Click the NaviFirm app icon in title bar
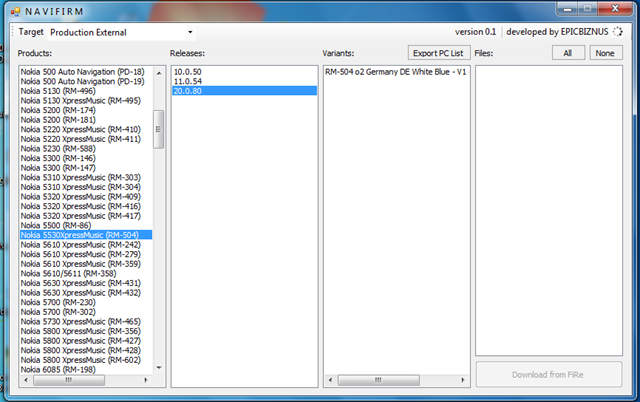This screenshot has height=402, width=640. [15, 12]
